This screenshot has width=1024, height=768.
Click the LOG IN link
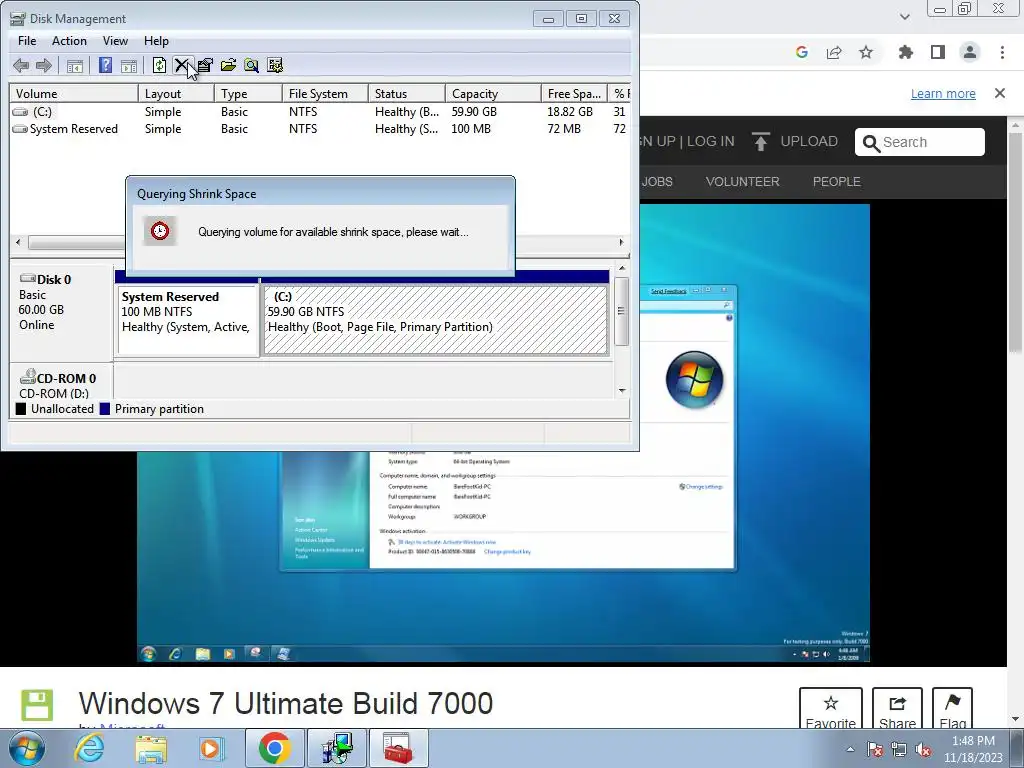(x=711, y=141)
